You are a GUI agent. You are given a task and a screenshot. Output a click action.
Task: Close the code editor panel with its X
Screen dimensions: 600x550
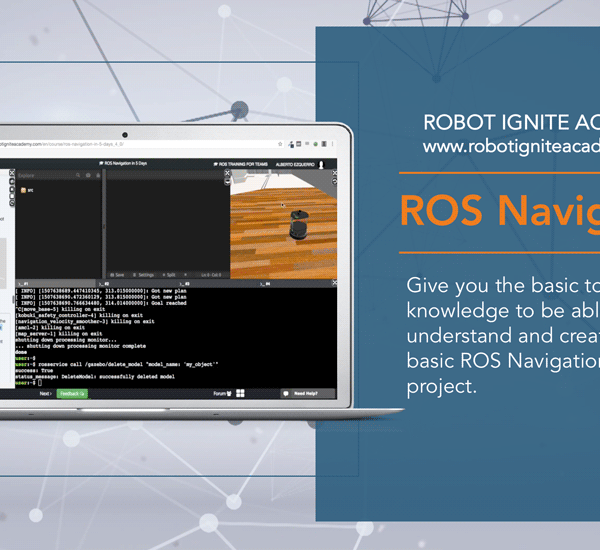pyautogui.click(x=227, y=173)
